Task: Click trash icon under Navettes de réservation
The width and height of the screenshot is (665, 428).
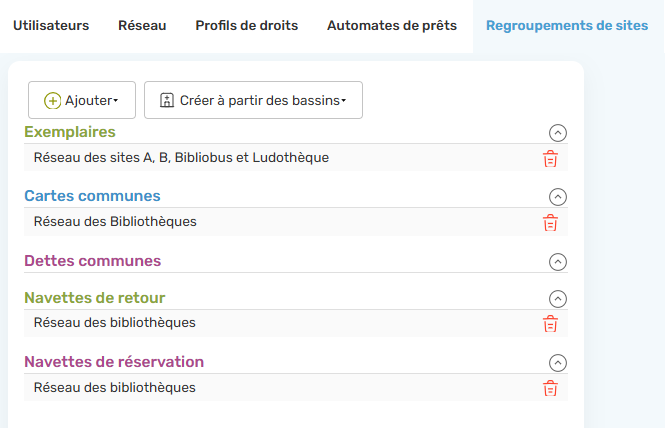Action: coord(550,388)
